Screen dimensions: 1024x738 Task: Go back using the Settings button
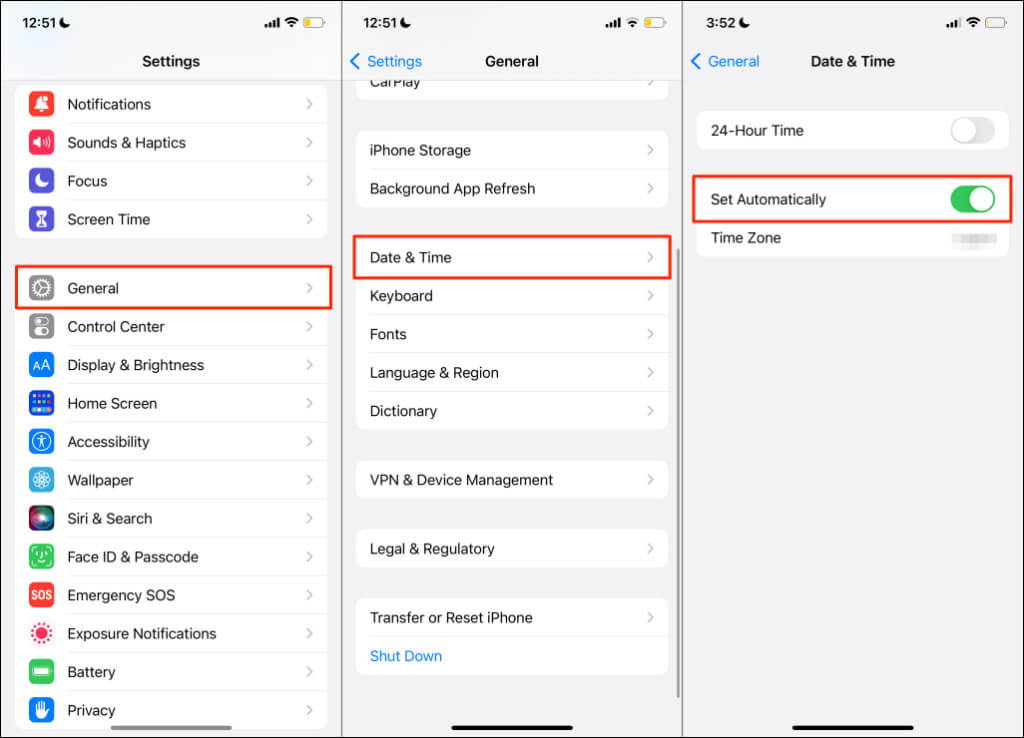coord(386,61)
